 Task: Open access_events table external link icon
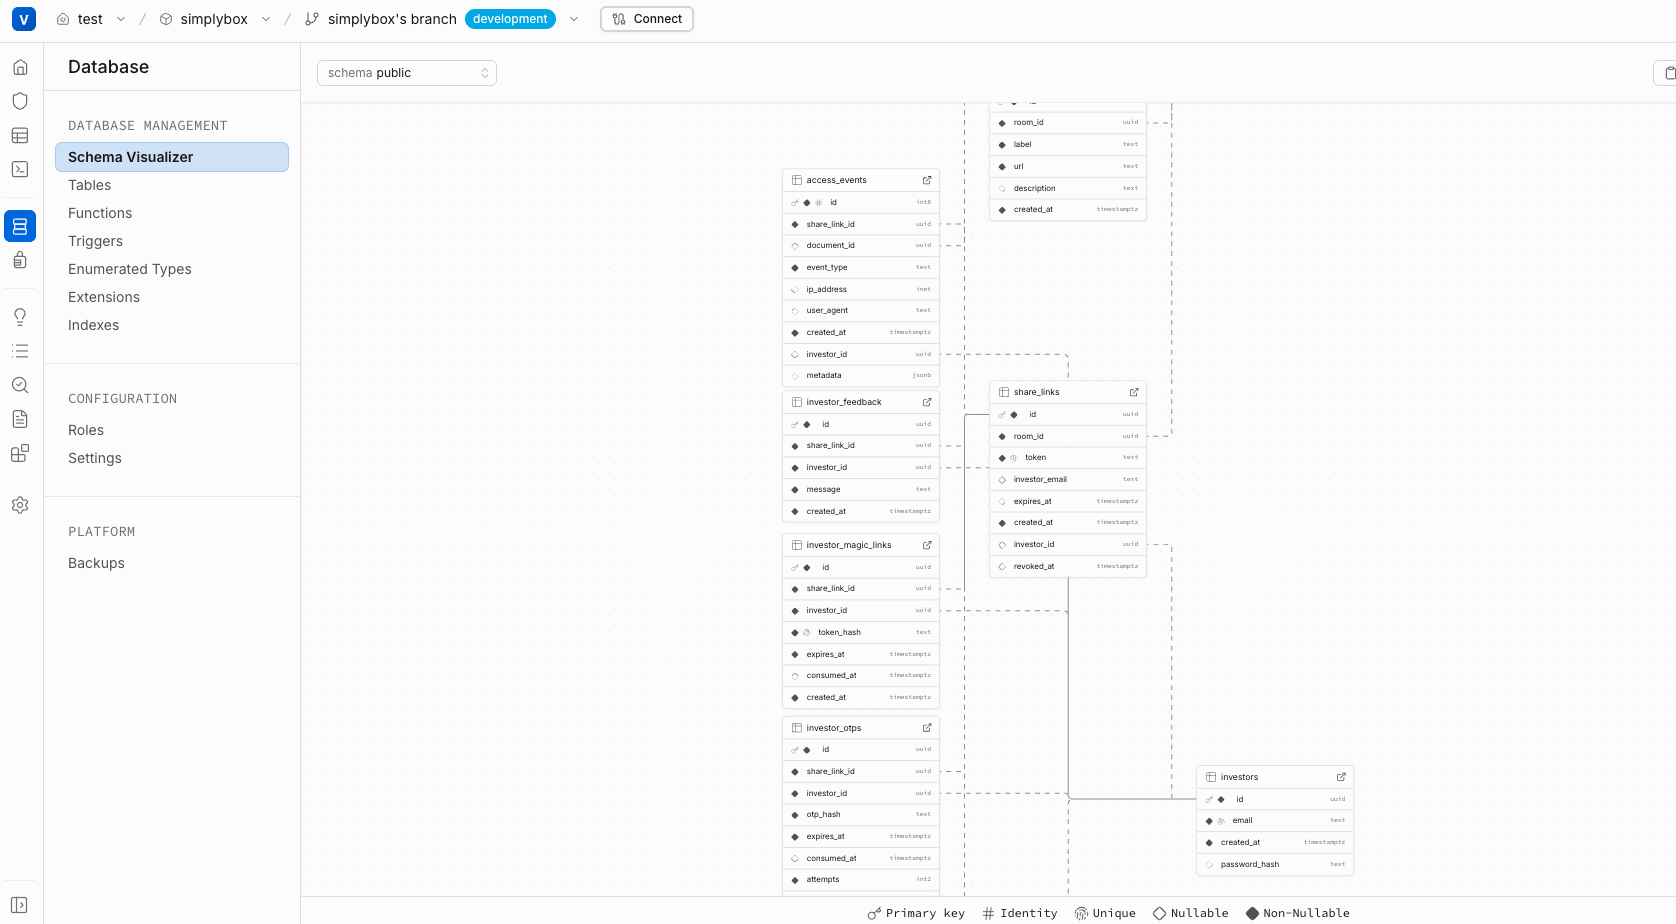pyautogui.click(x=927, y=180)
